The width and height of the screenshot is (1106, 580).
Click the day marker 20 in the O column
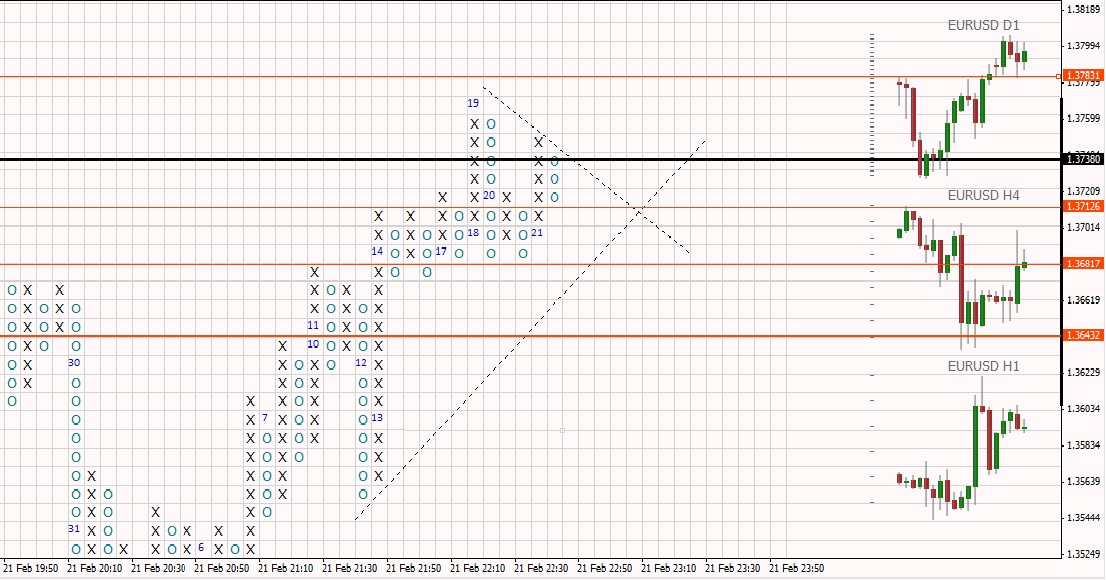coord(489,195)
